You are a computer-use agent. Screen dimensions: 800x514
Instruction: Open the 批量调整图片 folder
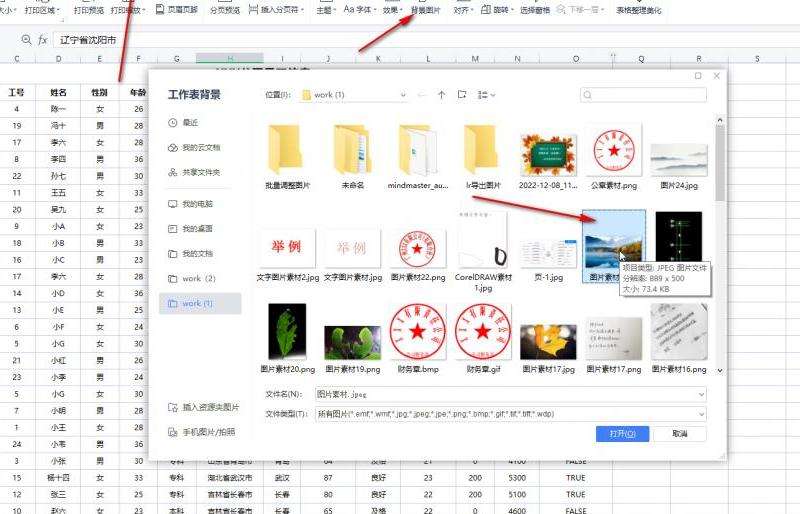tap(286, 152)
